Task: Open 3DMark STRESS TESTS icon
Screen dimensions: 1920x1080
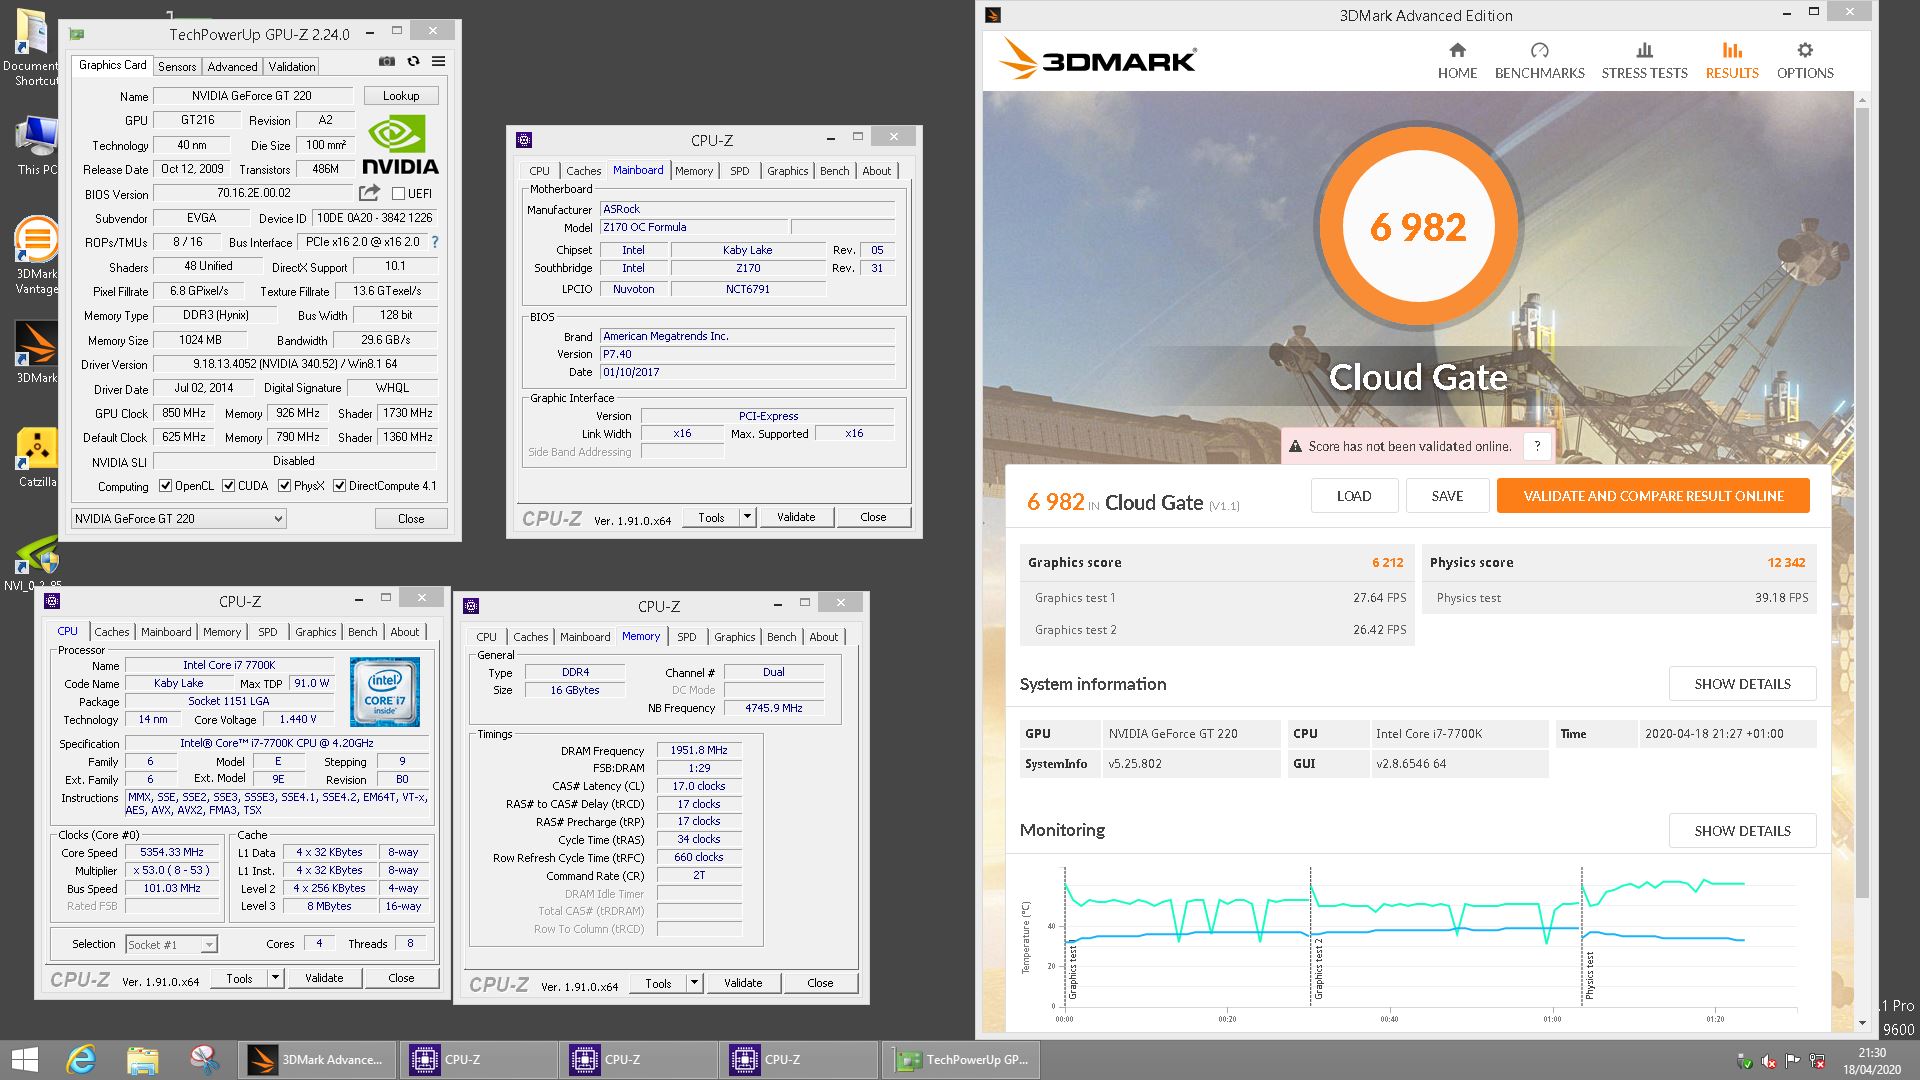Action: point(1644,50)
